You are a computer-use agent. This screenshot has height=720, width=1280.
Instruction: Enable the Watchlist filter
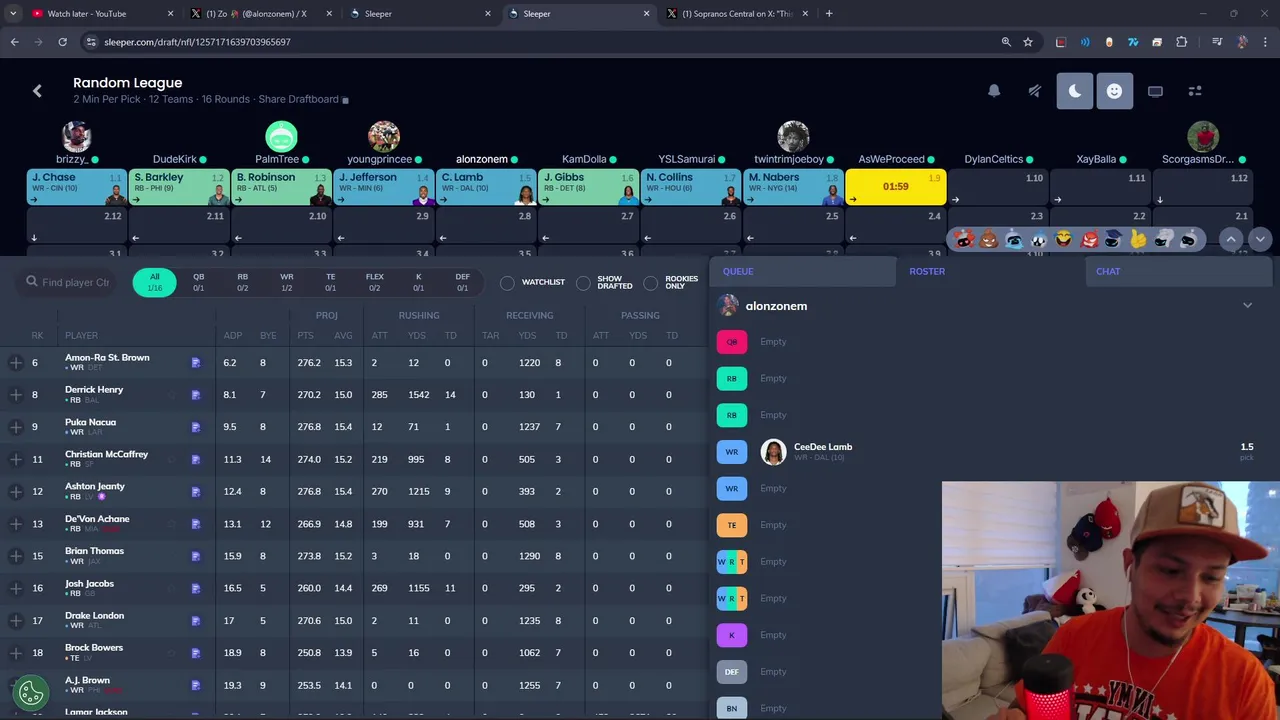tap(507, 283)
